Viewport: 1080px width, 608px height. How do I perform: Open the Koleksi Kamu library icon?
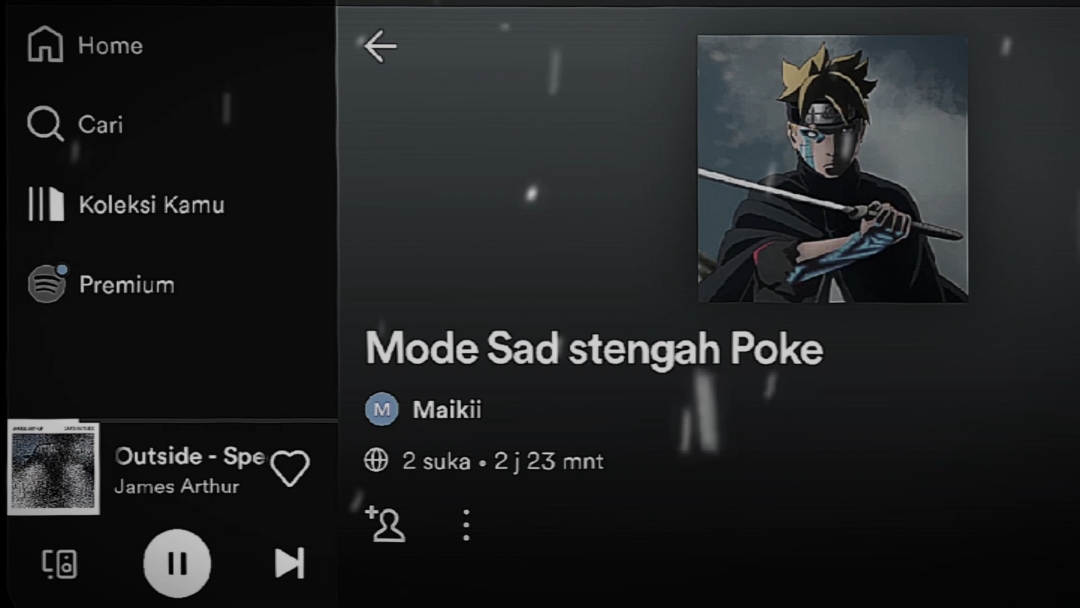click(x=46, y=205)
